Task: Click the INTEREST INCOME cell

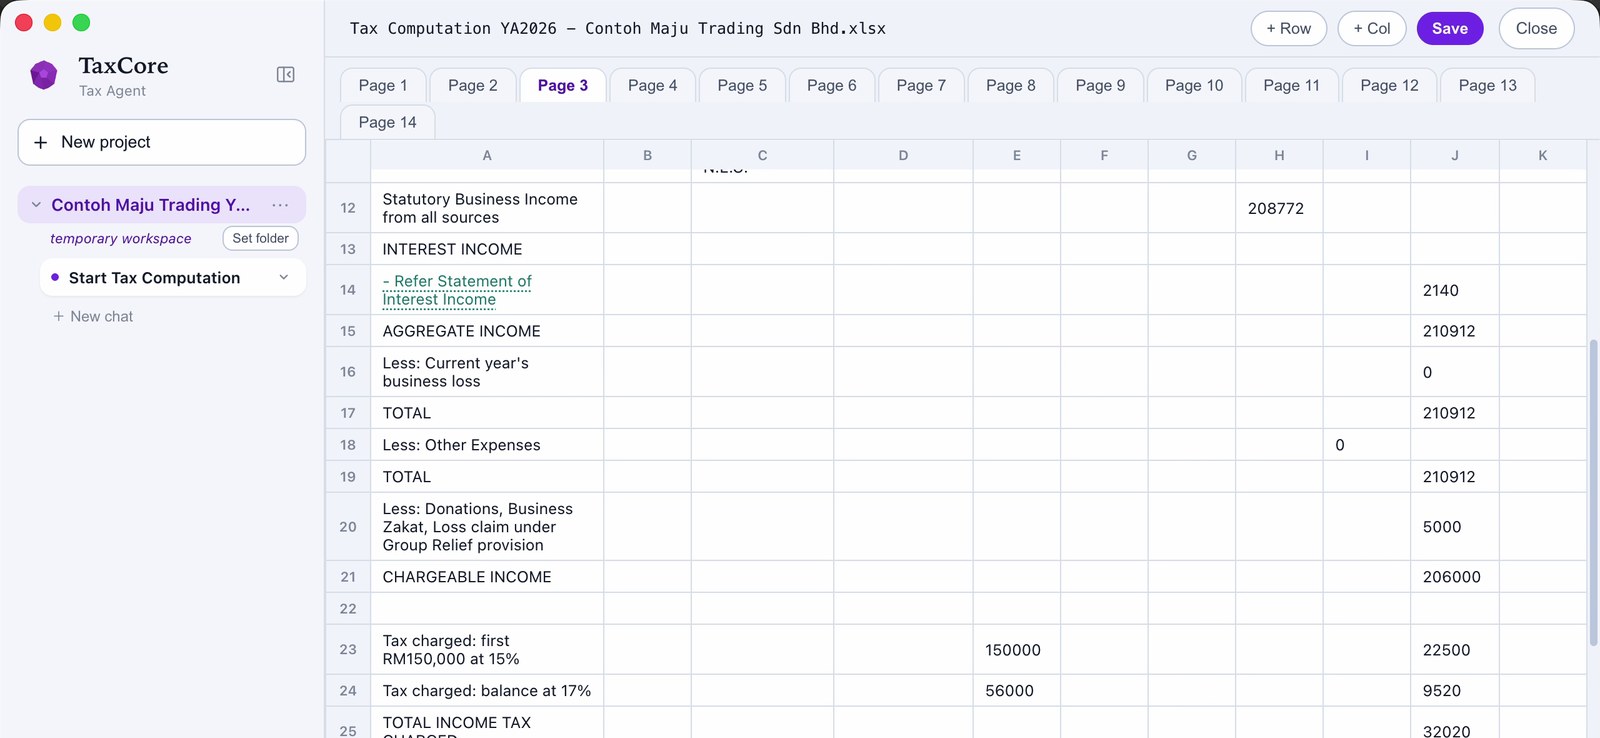Action: click(487, 249)
